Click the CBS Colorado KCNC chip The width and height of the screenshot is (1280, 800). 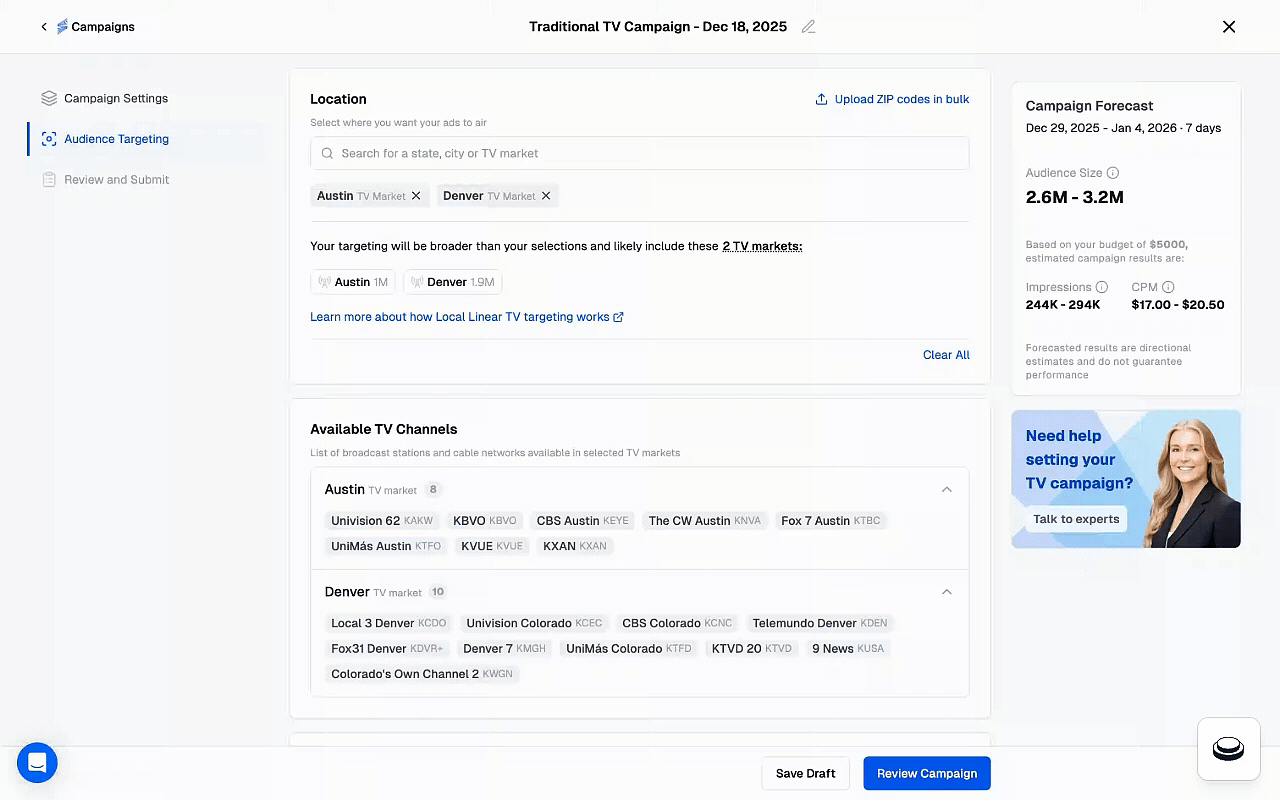pos(677,623)
